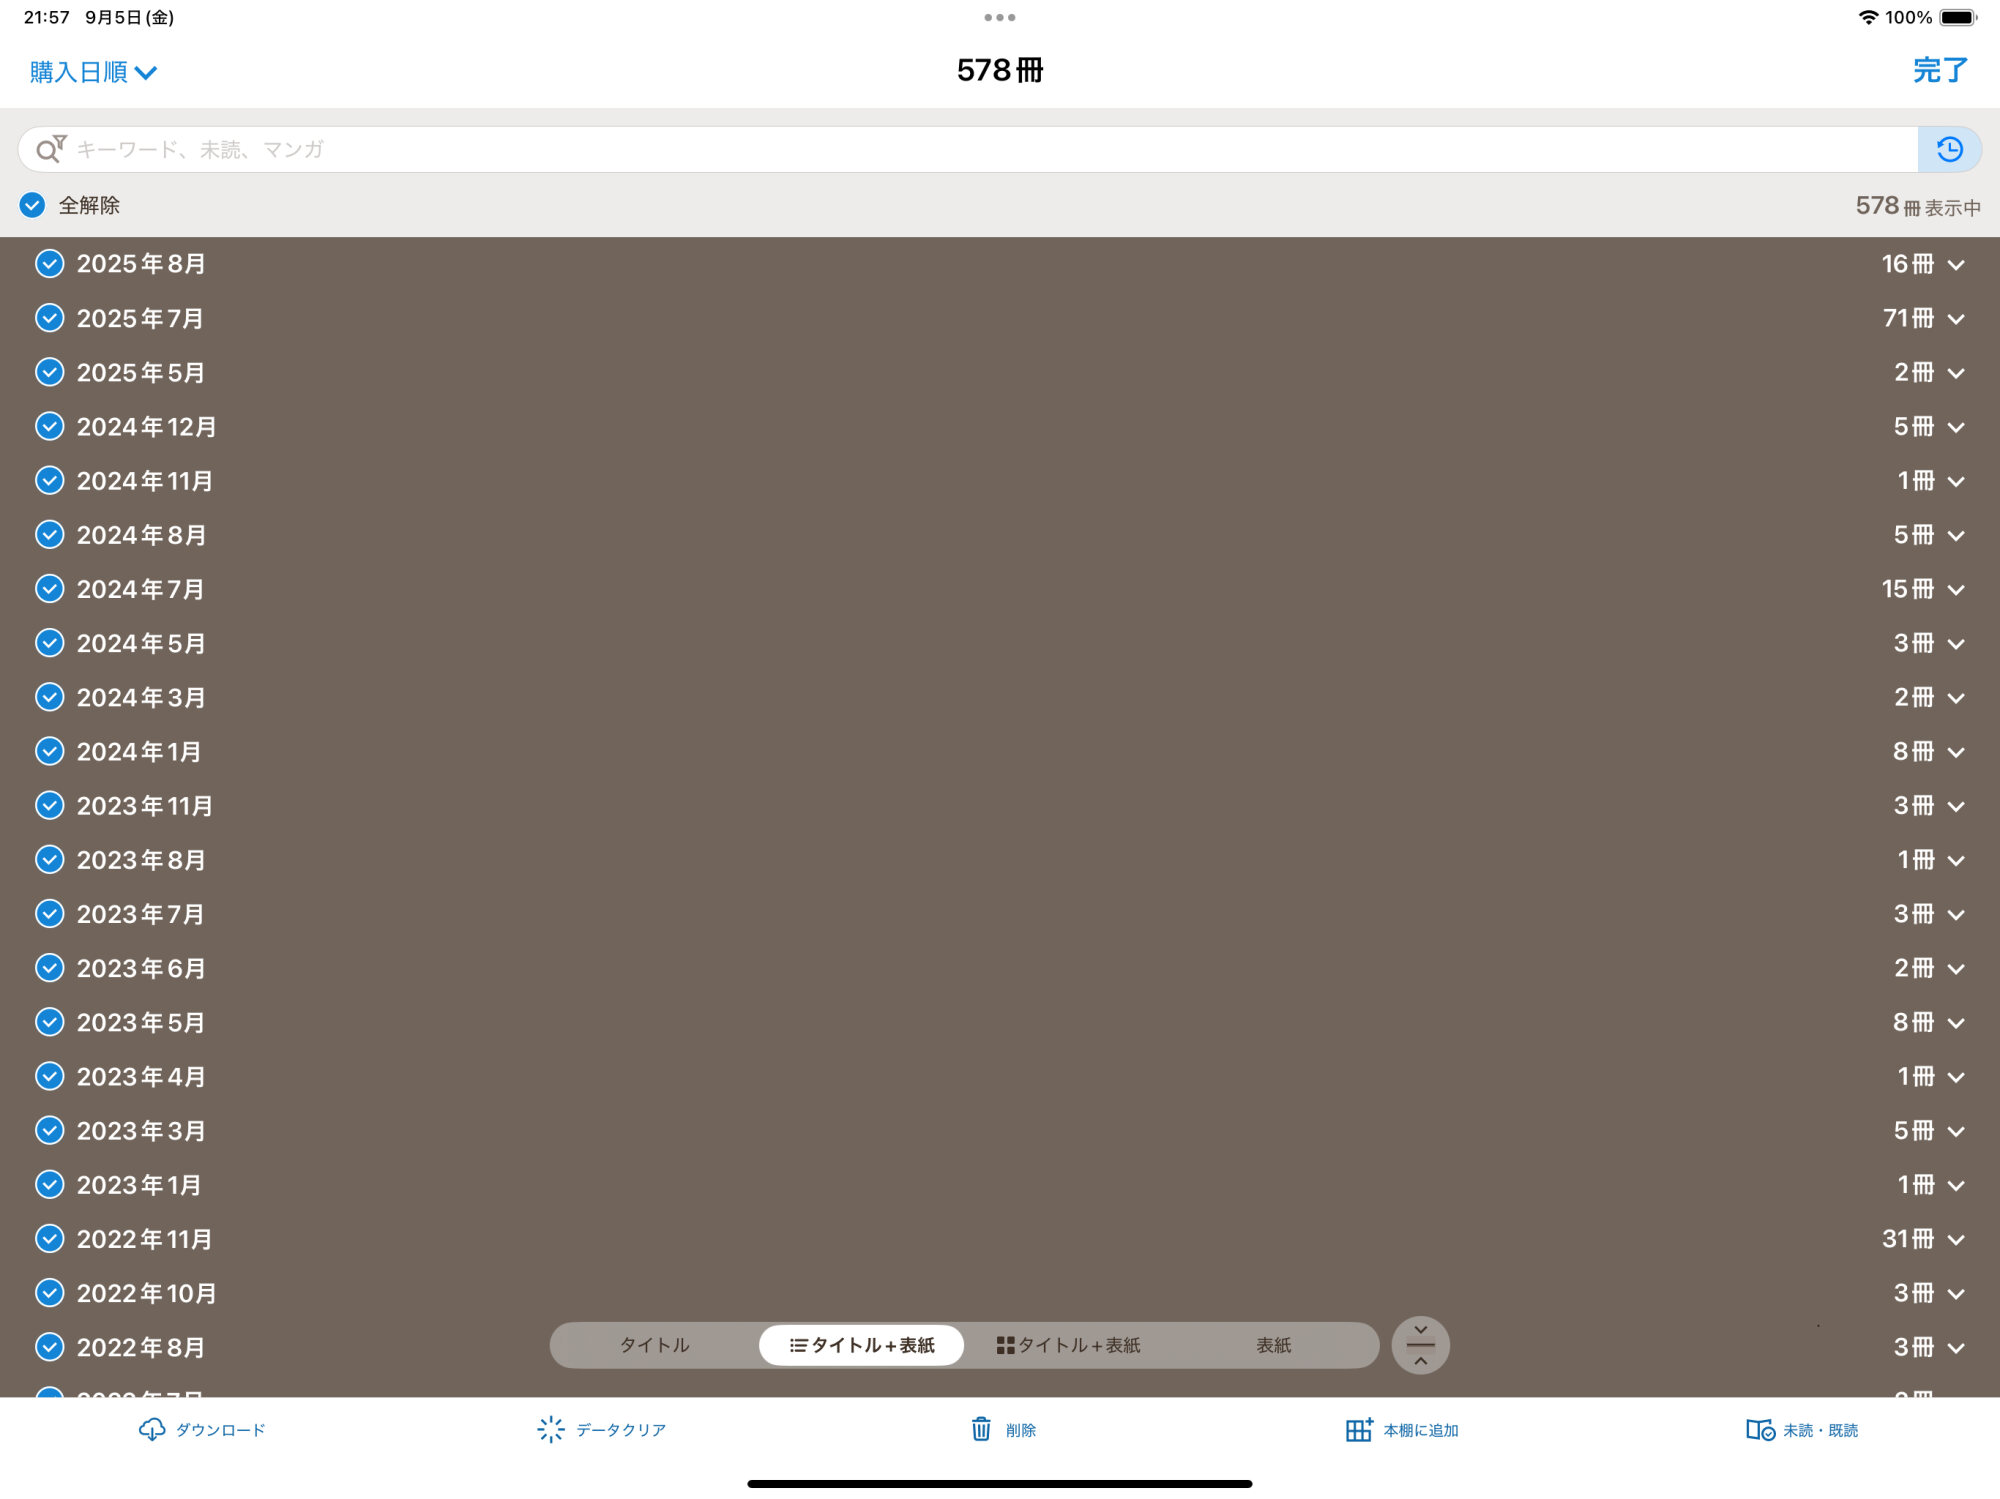Toggle the 全解除 deselect-all checkbox
The image size is (2000, 1499).
pos(33,205)
